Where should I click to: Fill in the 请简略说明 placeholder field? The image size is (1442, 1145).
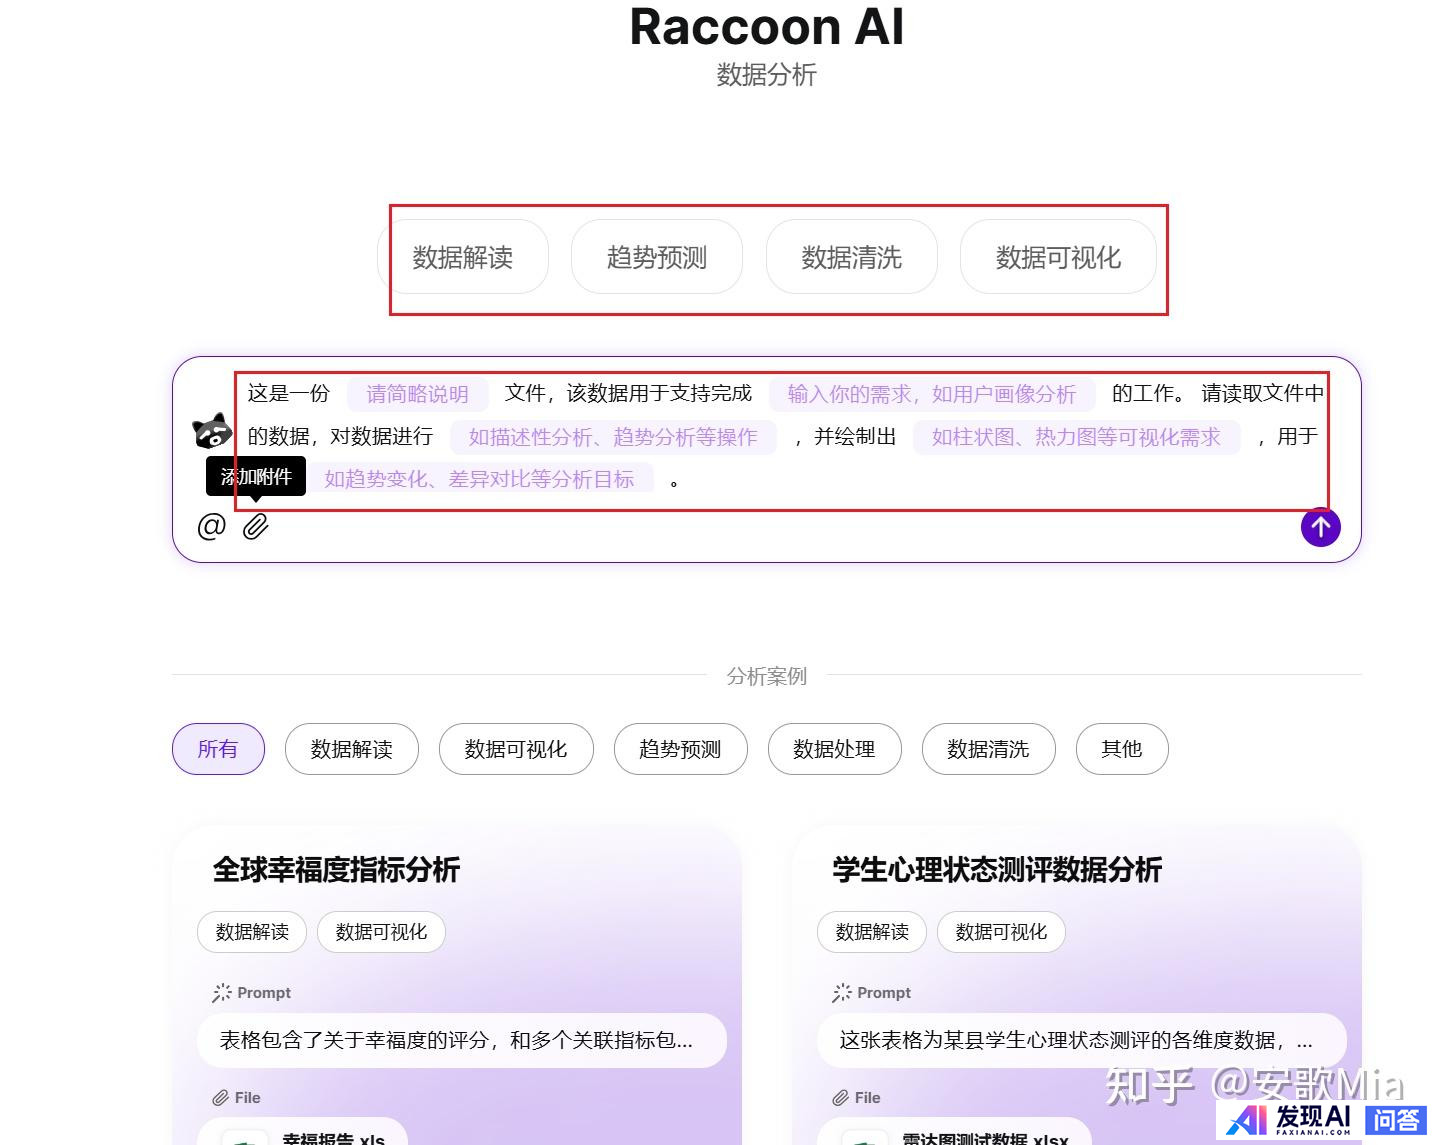click(x=417, y=394)
